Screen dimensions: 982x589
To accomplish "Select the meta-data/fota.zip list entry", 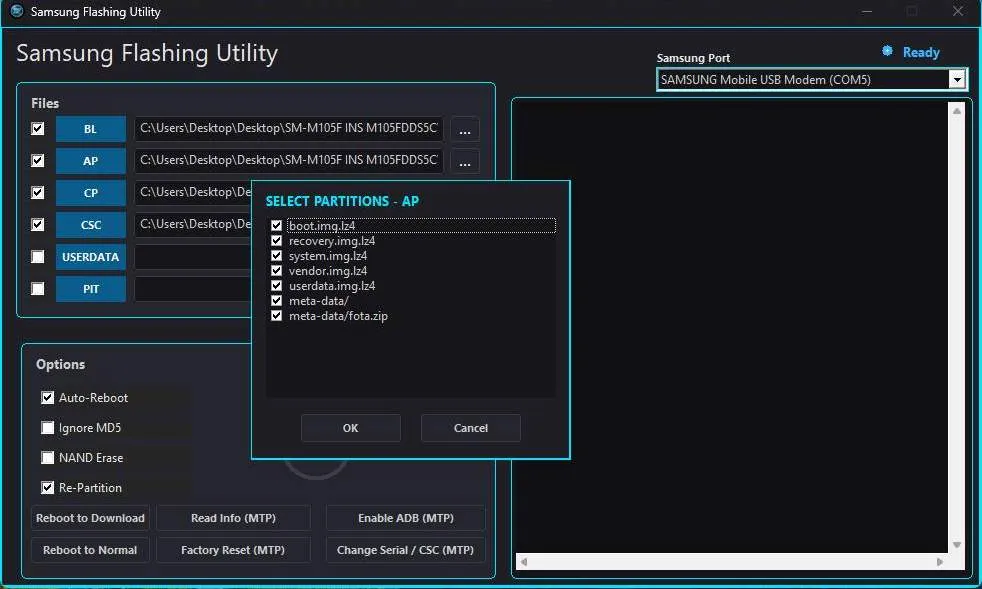I will [338, 316].
